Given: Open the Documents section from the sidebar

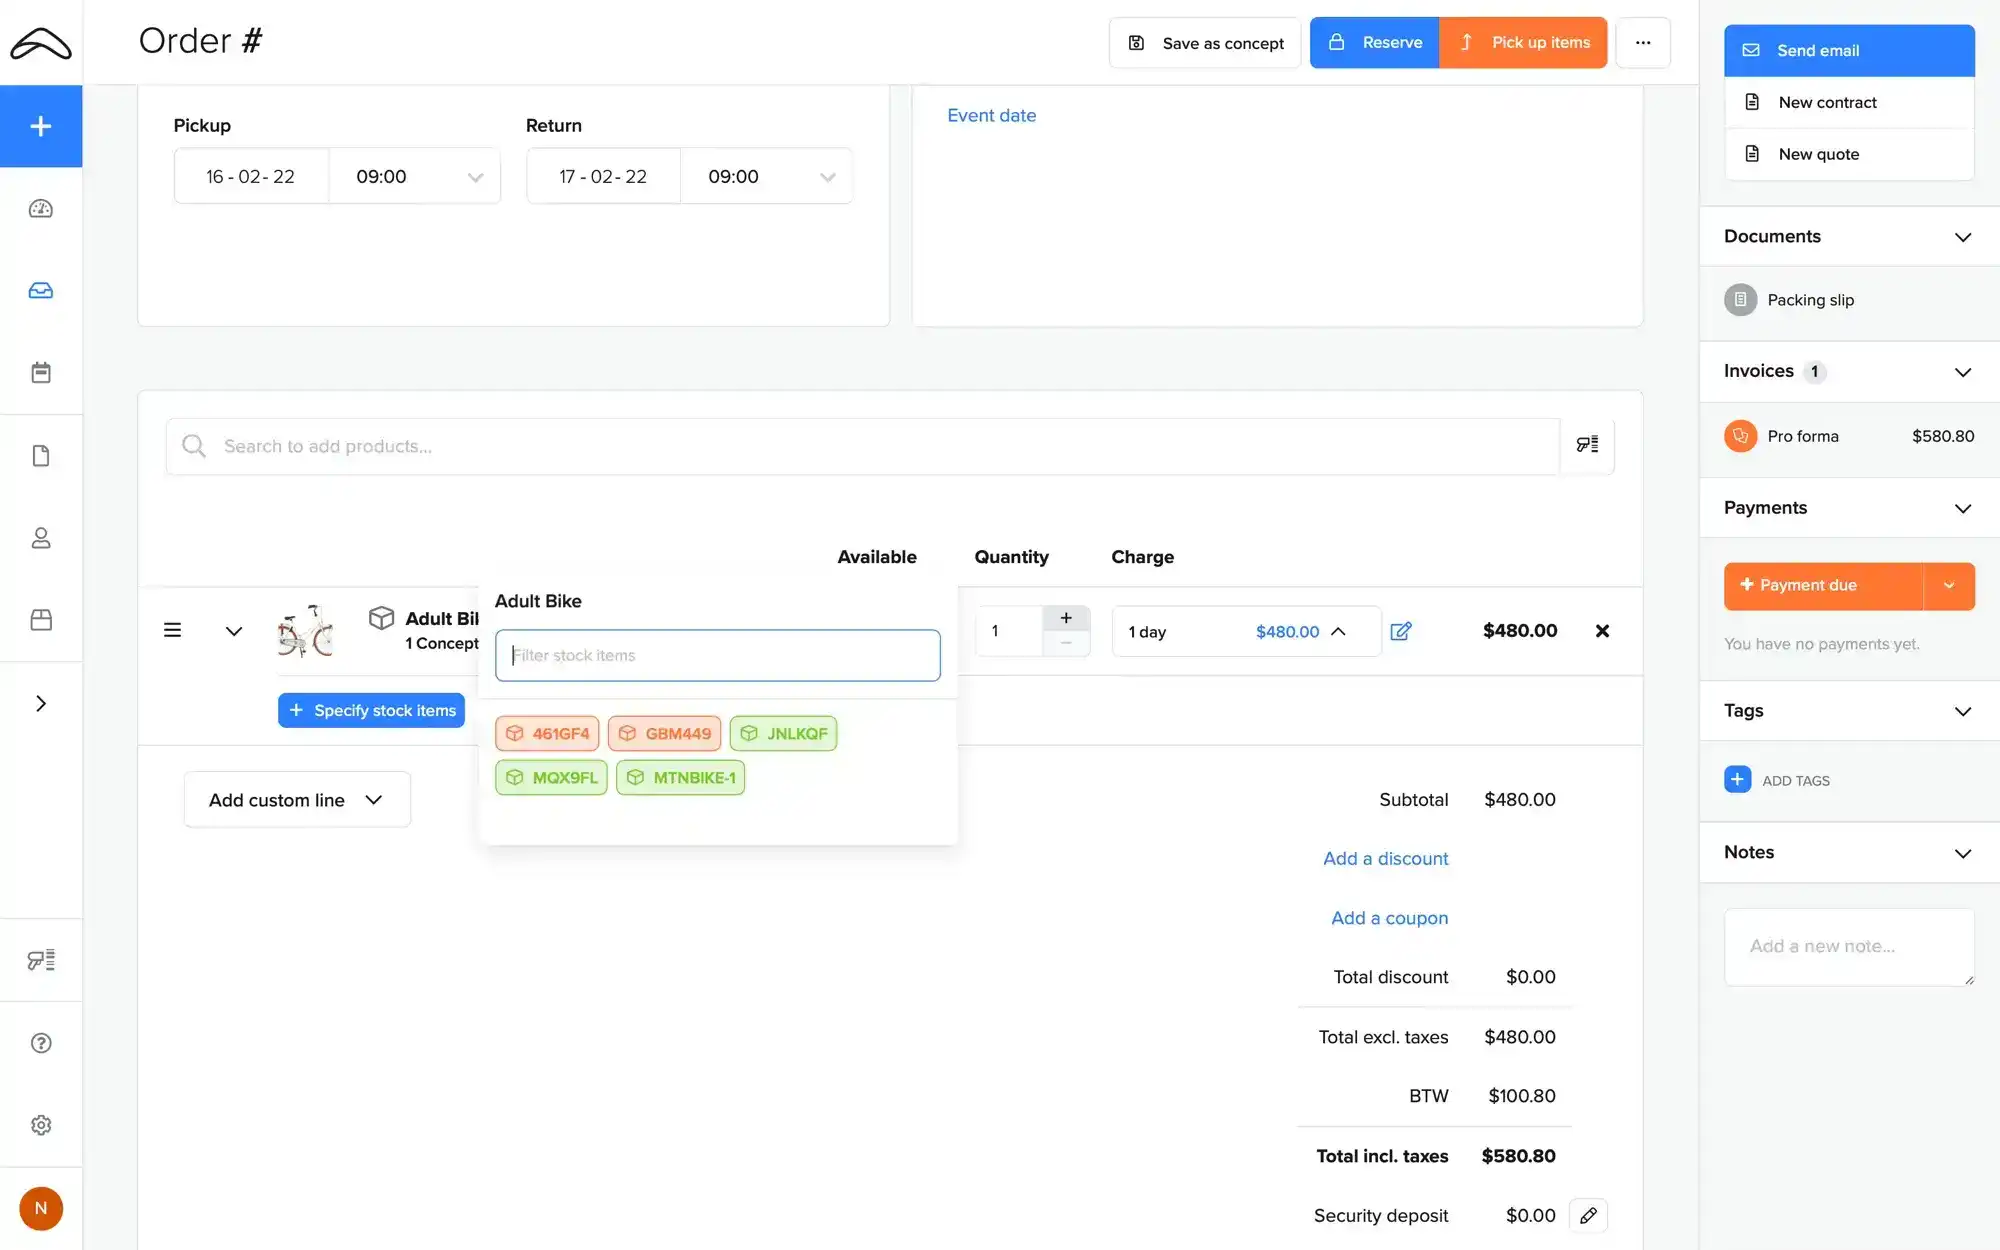Looking at the screenshot, I should click(41, 455).
